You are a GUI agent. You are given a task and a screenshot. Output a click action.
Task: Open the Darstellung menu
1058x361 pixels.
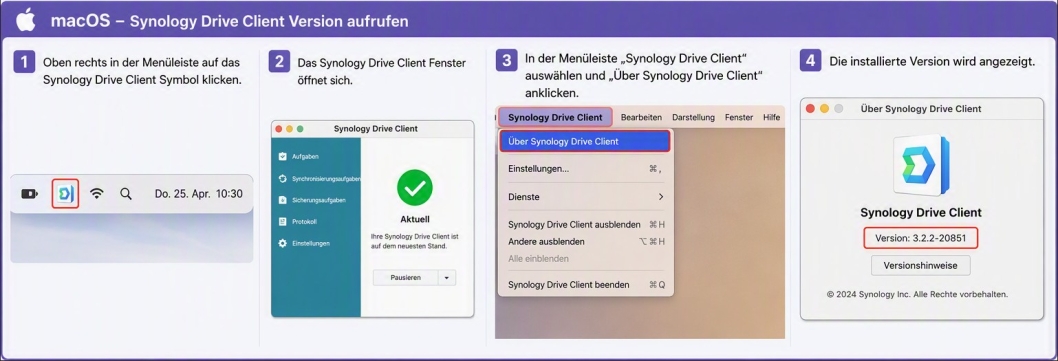[x=693, y=117]
